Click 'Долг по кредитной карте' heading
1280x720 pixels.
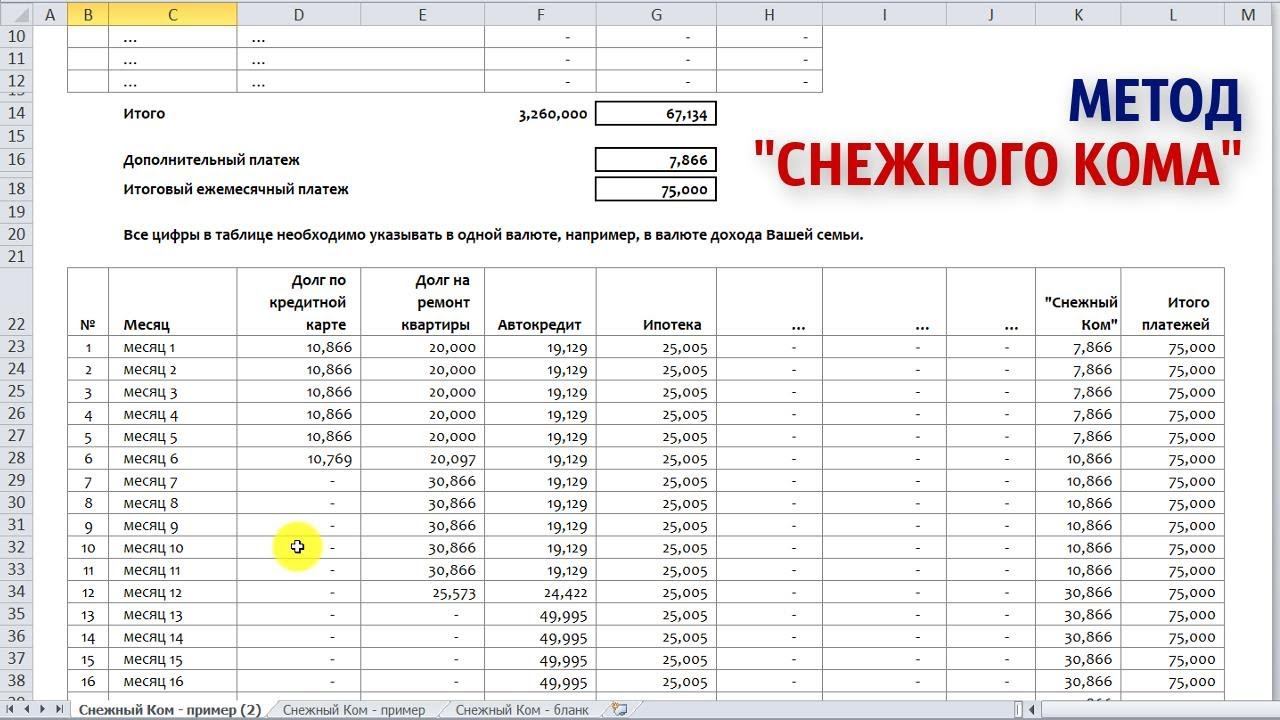(x=299, y=302)
